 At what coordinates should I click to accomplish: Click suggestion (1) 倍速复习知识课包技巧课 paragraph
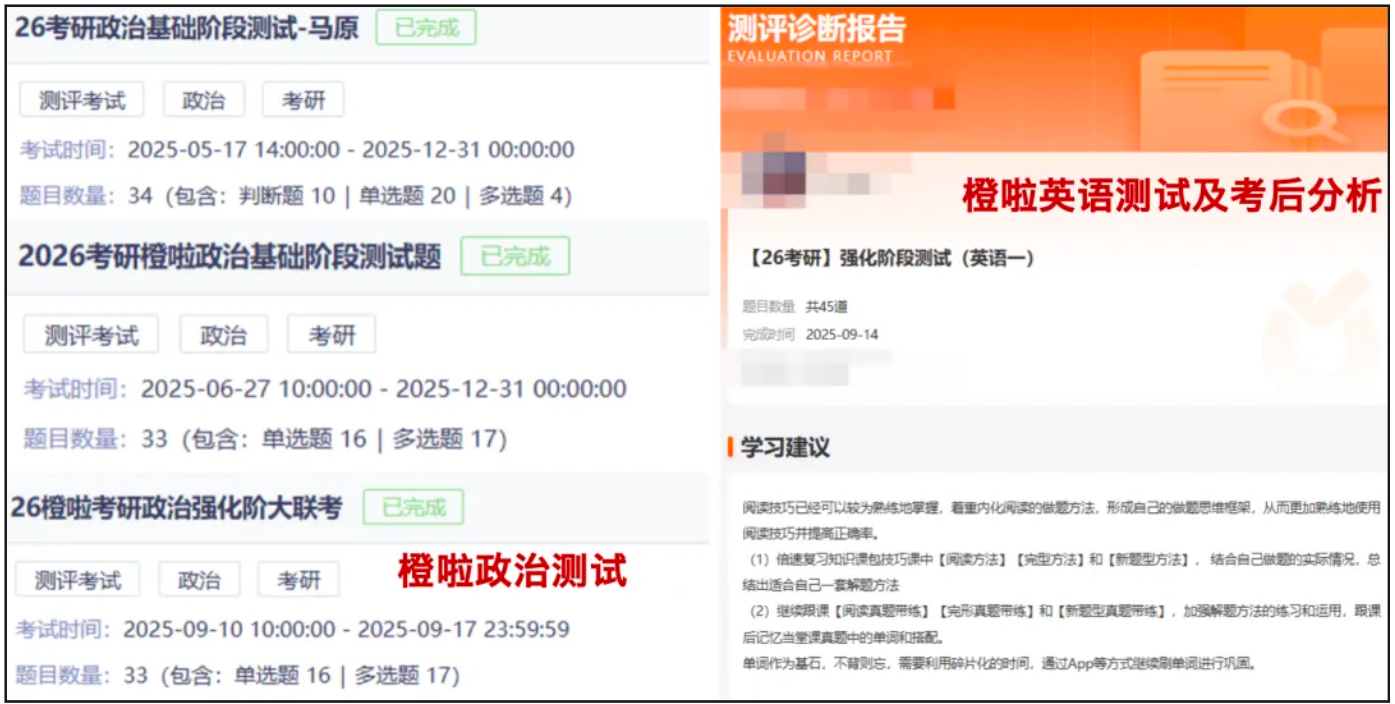(x=1063, y=571)
